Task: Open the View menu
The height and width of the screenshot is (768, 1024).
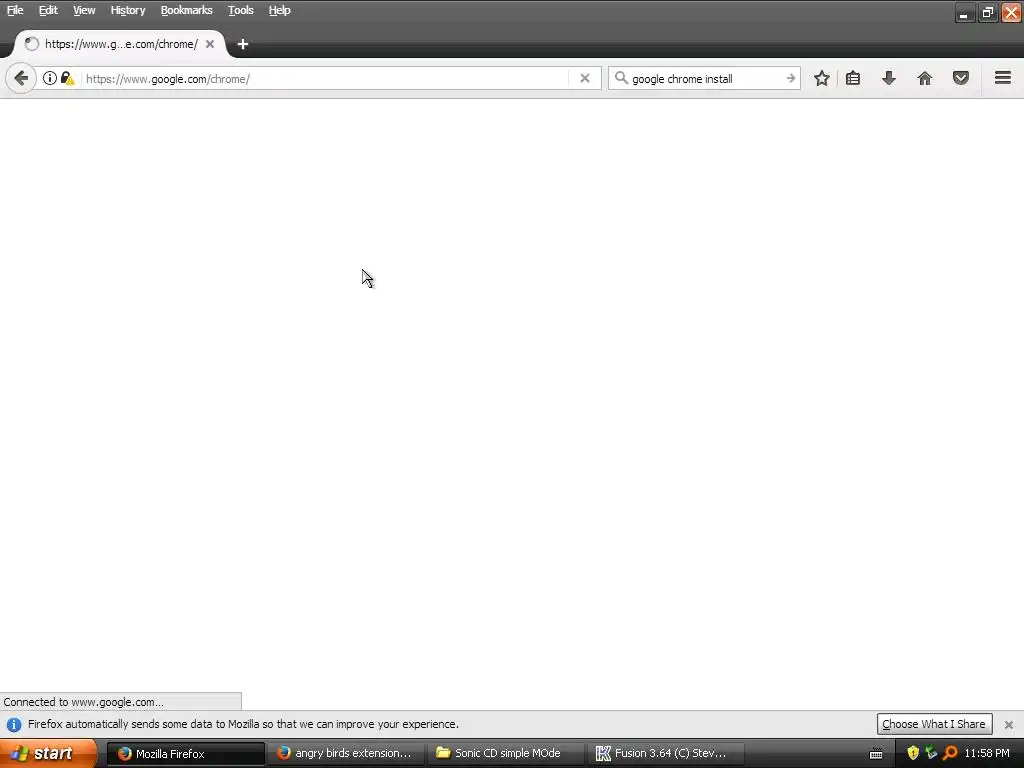Action: (x=84, y=10)
